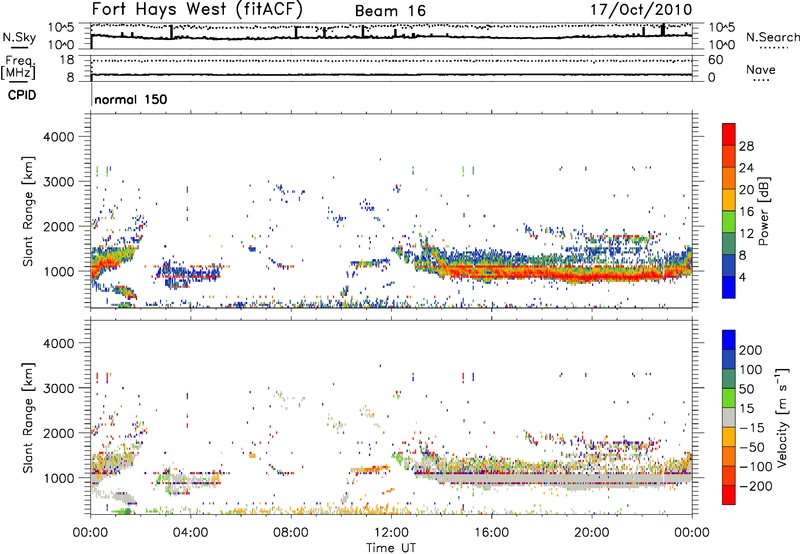Click the '100' label on Velocity scale
The height and width of the screenshot is (554, 800).
pyautogui.click(x=751, y=369)
